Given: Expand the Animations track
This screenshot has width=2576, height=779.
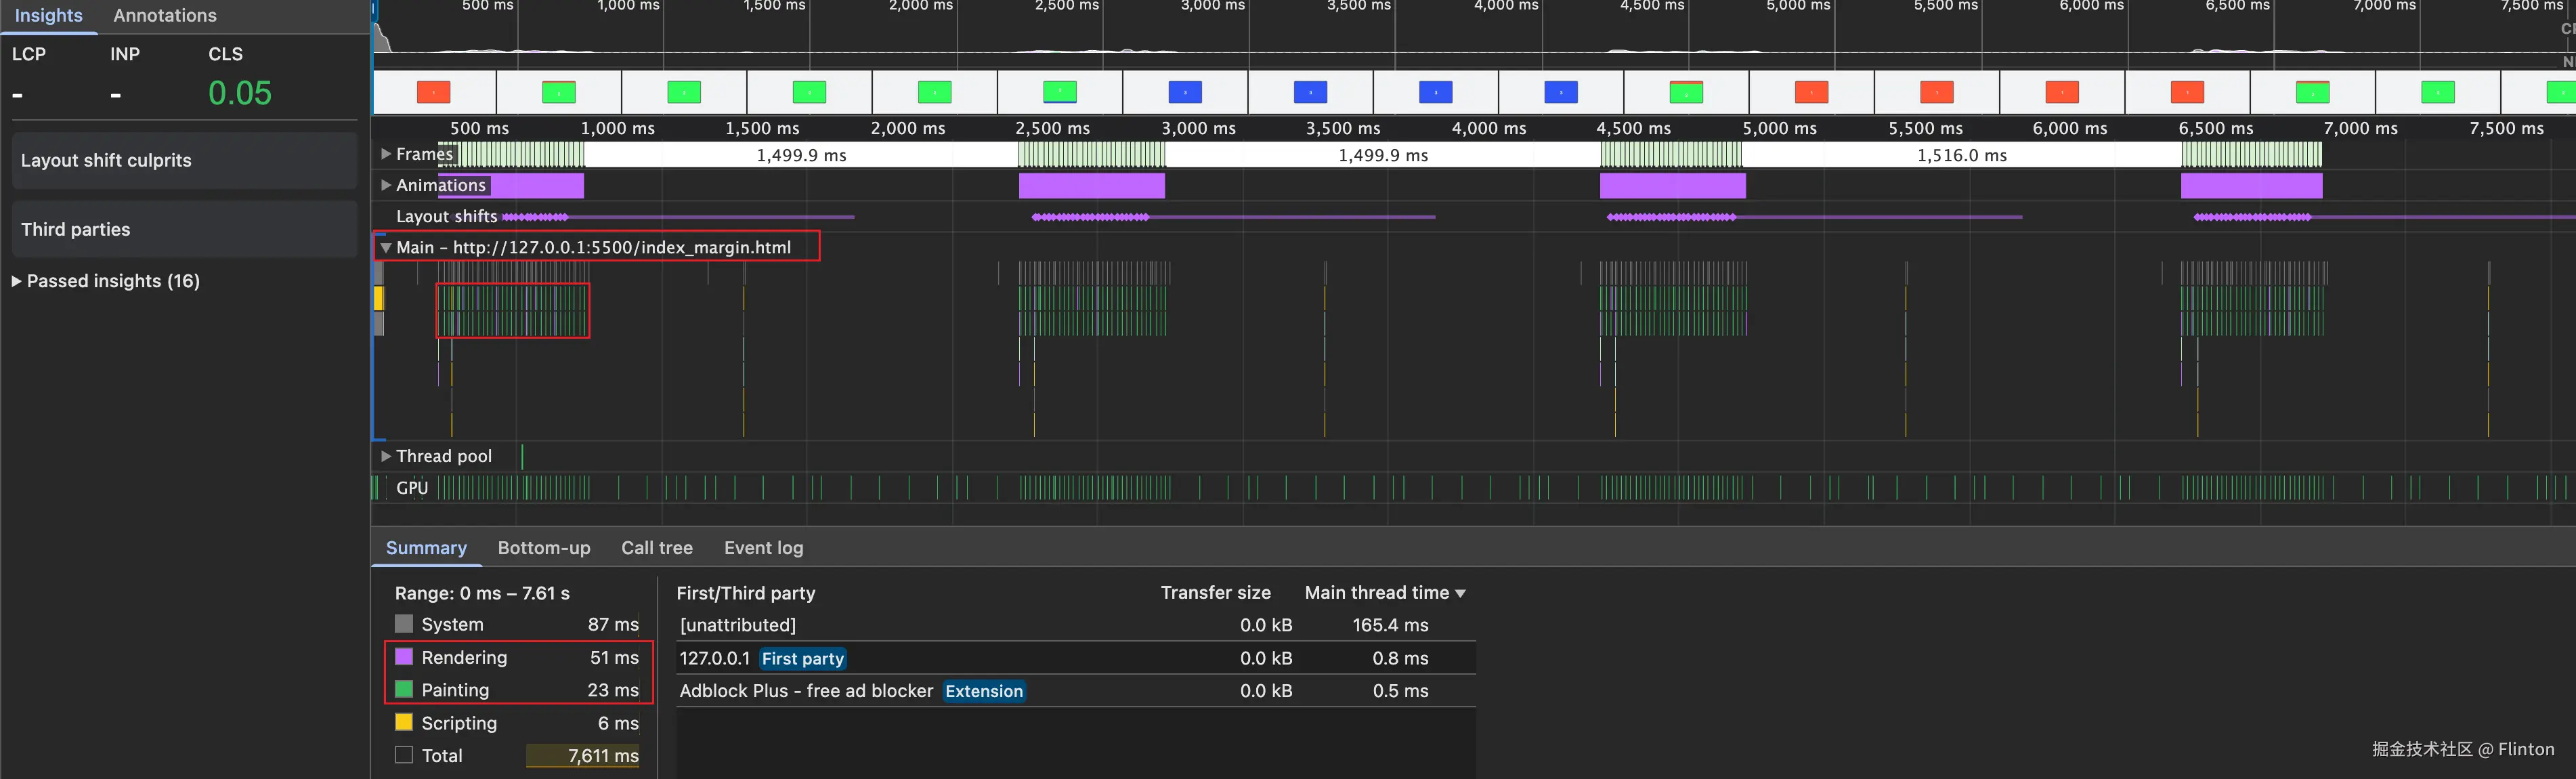Looking at the screenshot, I should coord(386,185).
